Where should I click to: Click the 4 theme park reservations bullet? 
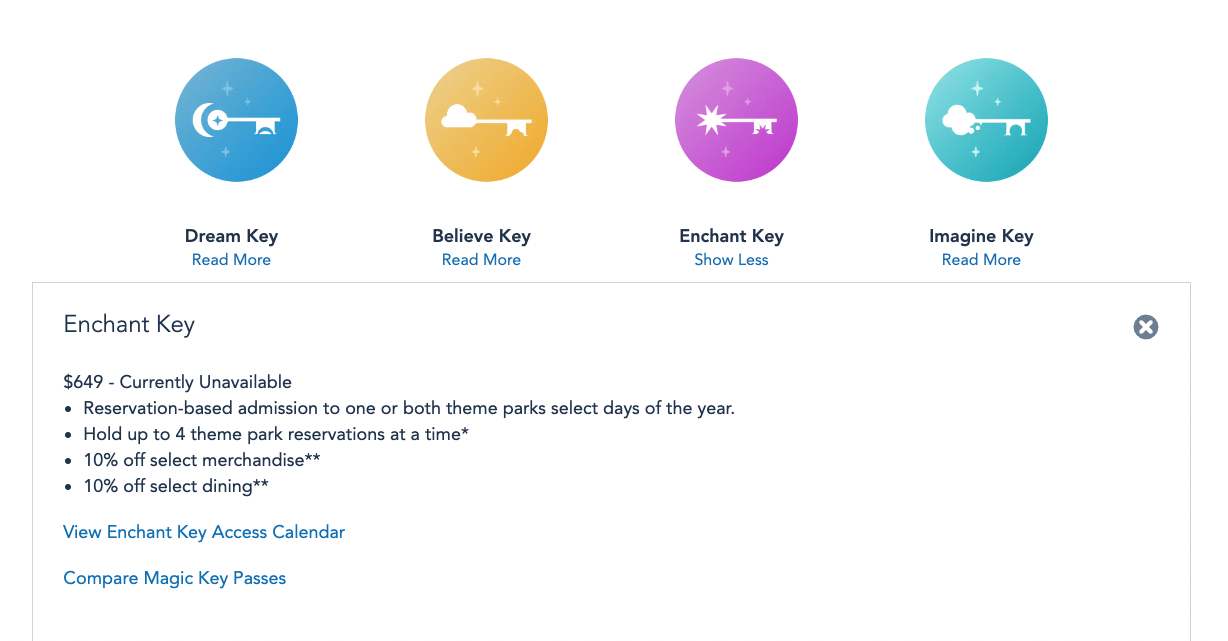[x=276, y=434]
